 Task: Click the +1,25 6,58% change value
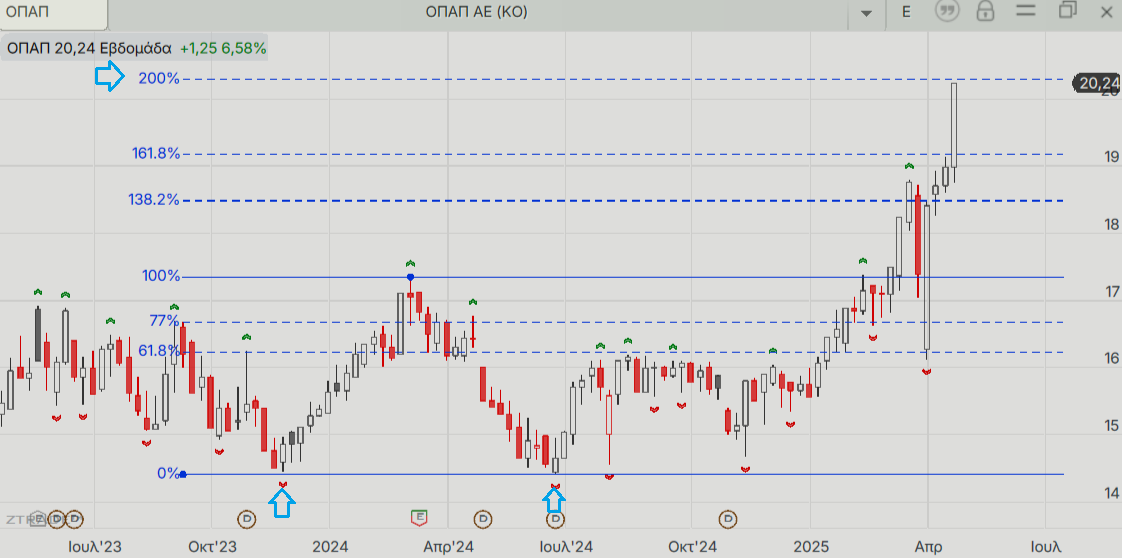[223, 49]
